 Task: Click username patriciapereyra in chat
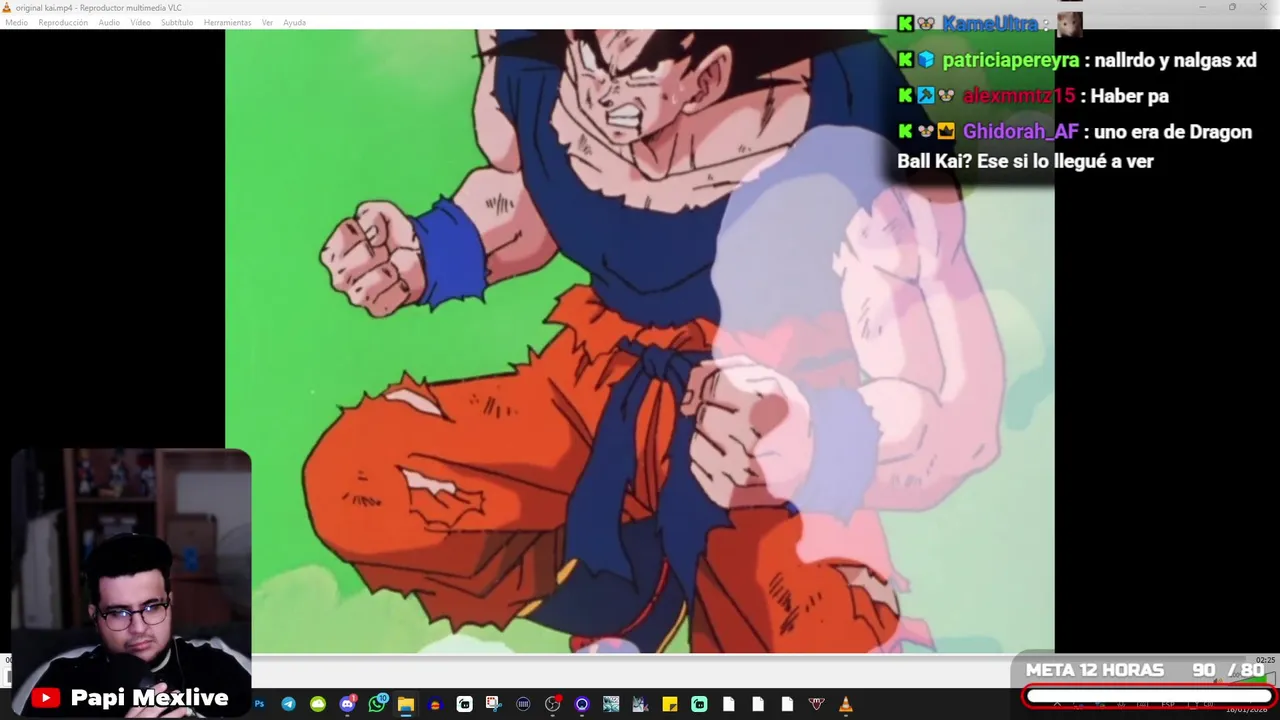tap(1011, 60)
